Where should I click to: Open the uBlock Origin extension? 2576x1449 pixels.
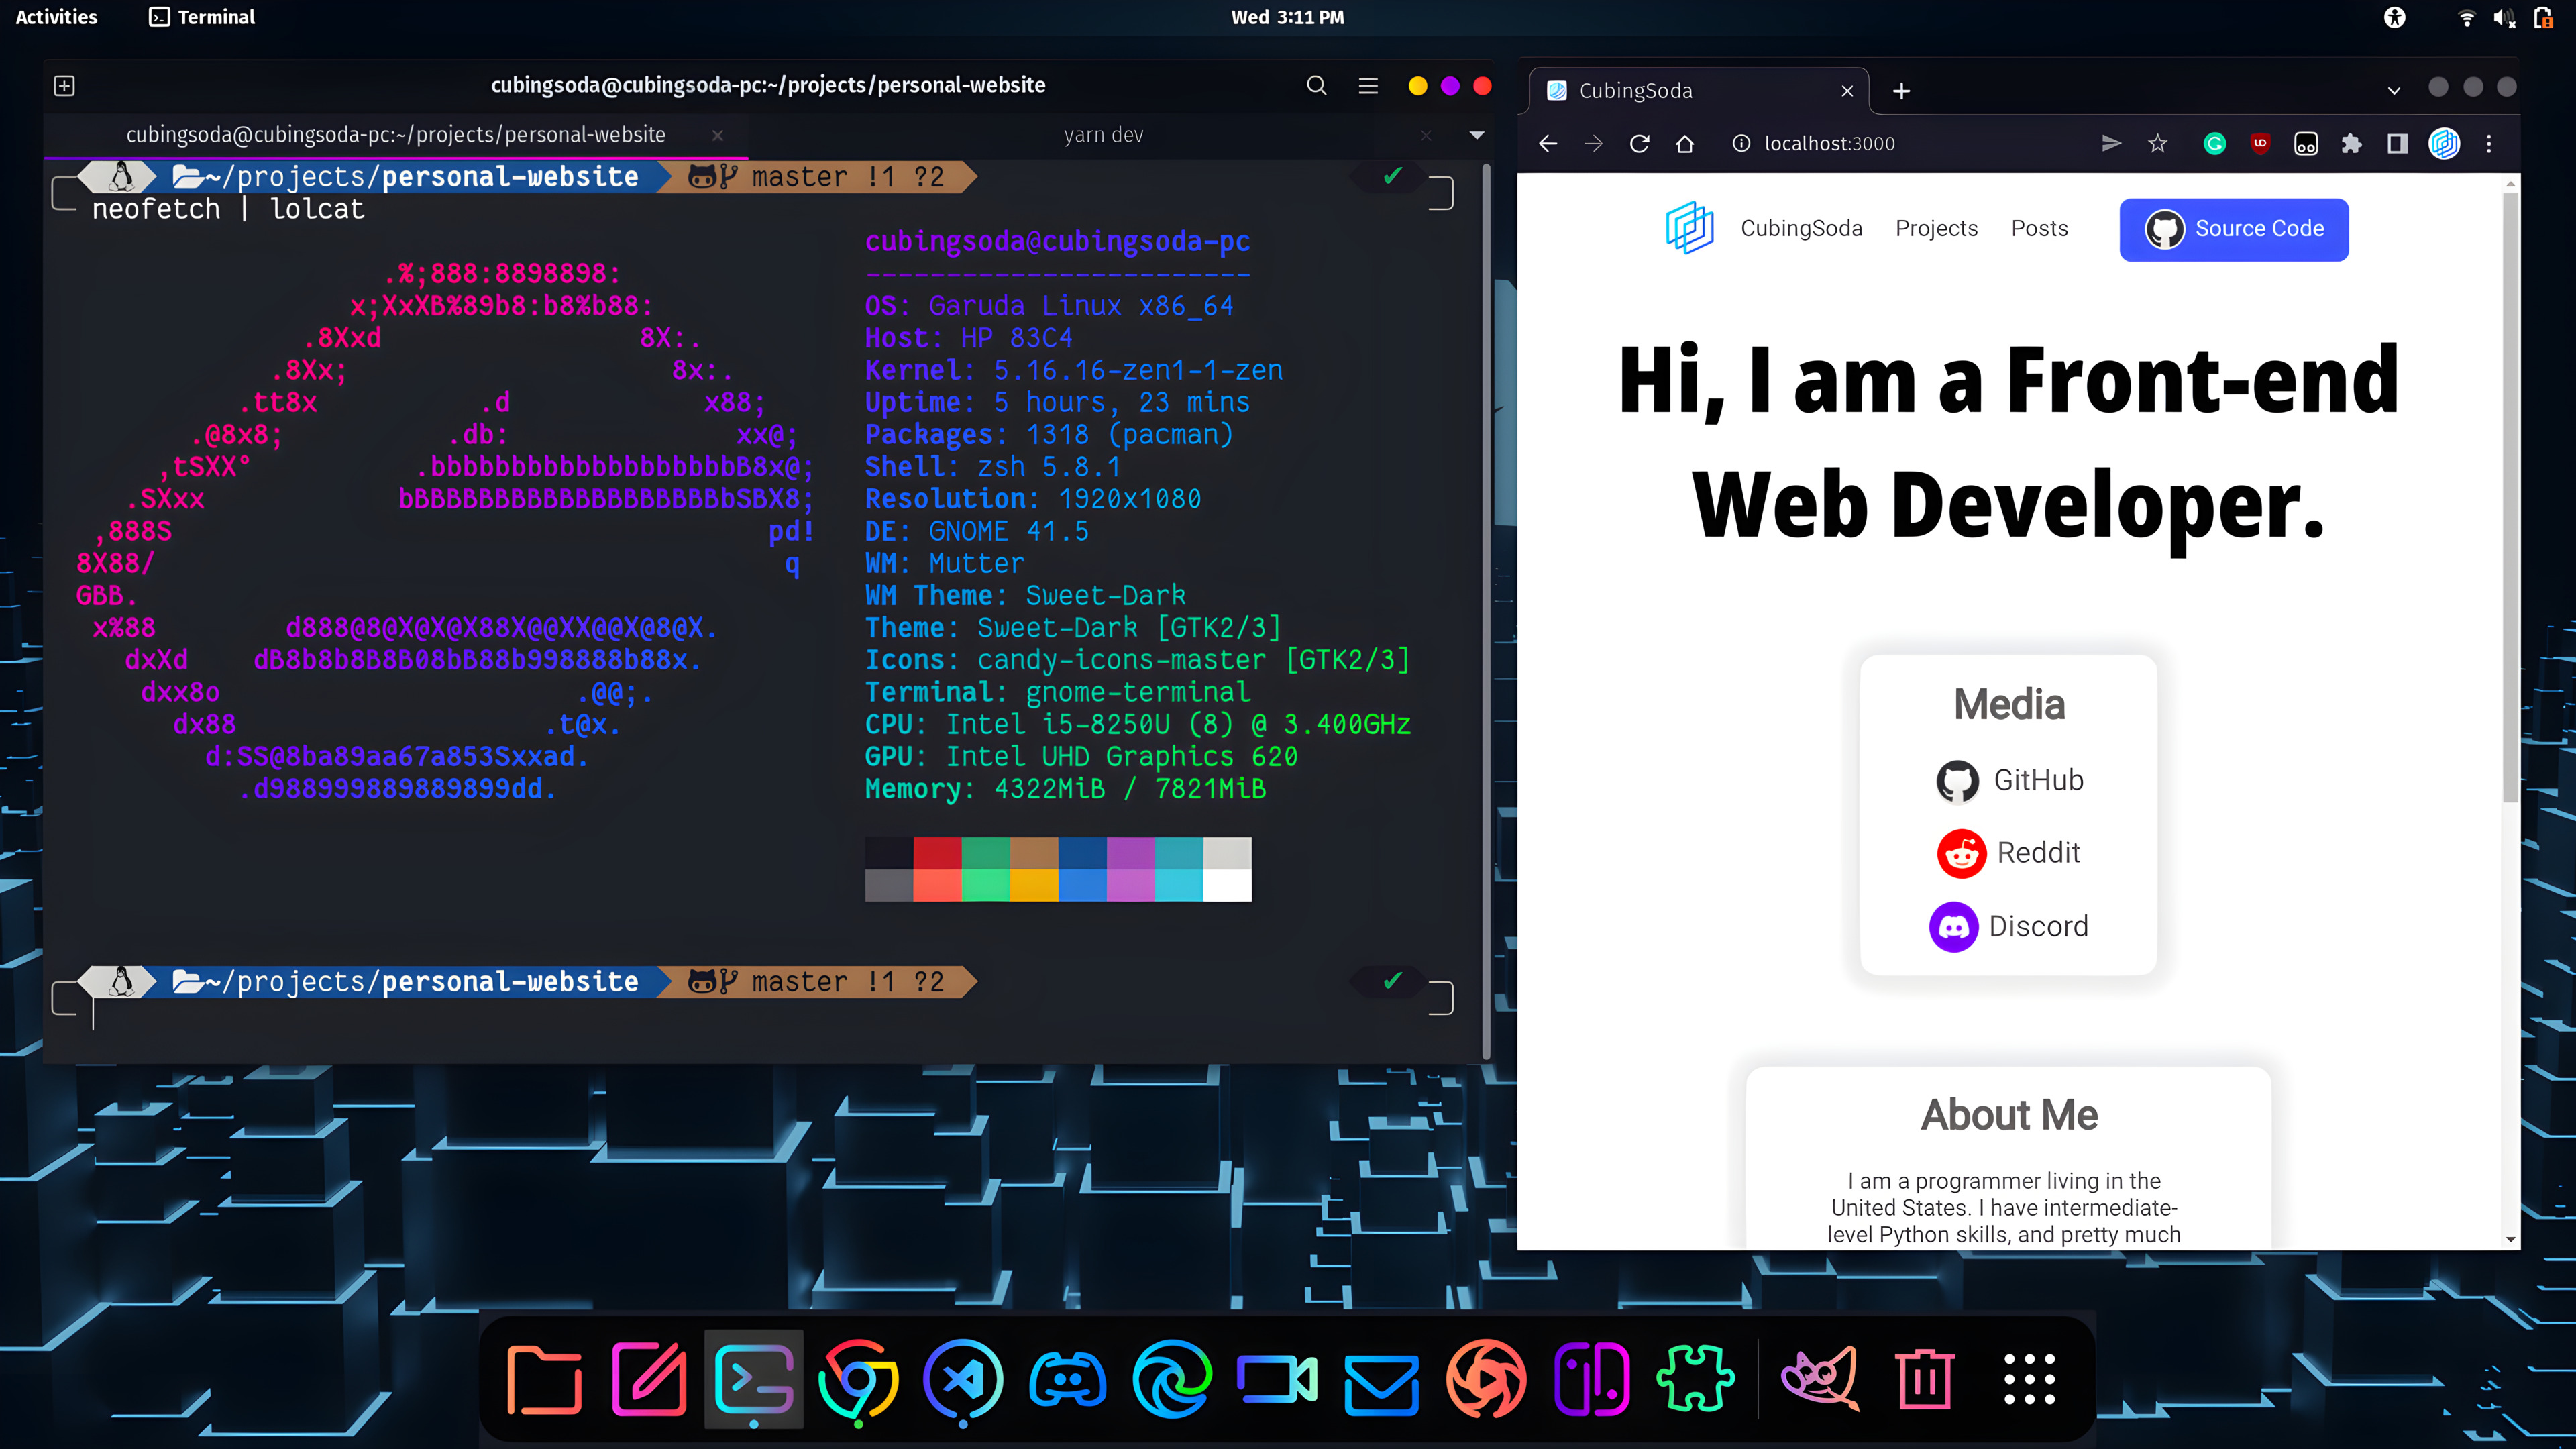point(2260,144)
